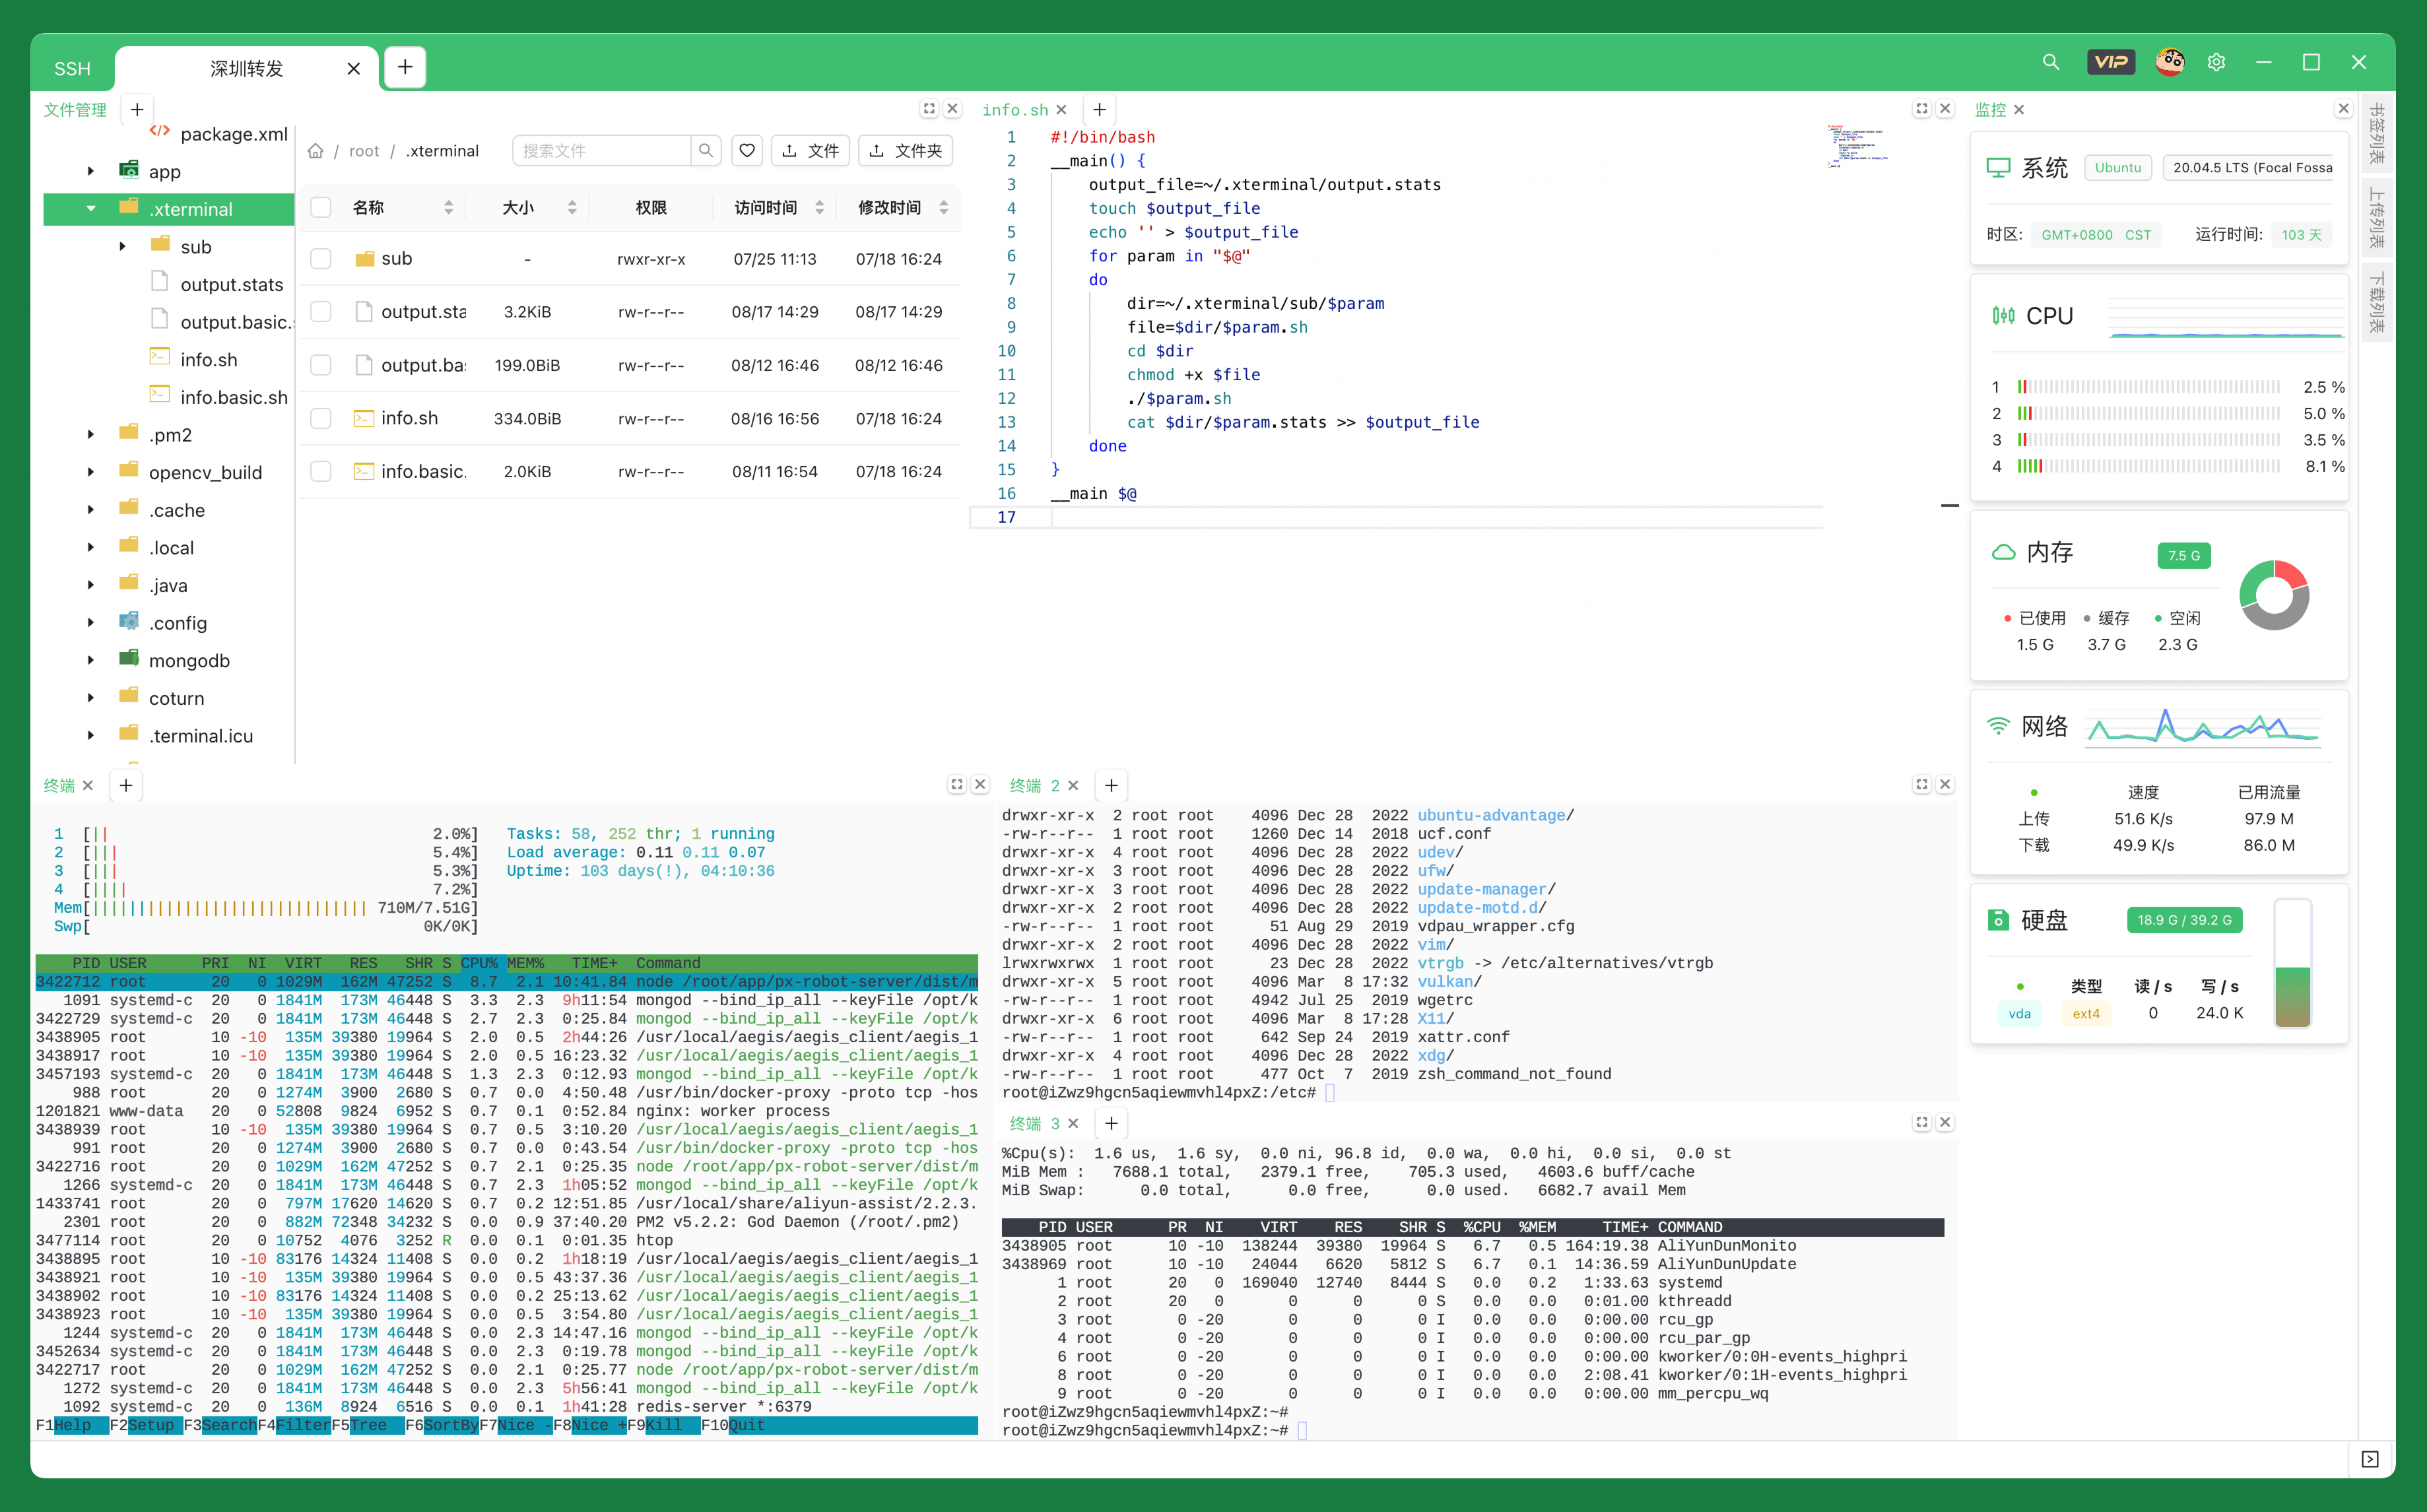Maximize the info.sh editor panel
Screen dimensions: 2427x1512
click(x=1921, y=109)
